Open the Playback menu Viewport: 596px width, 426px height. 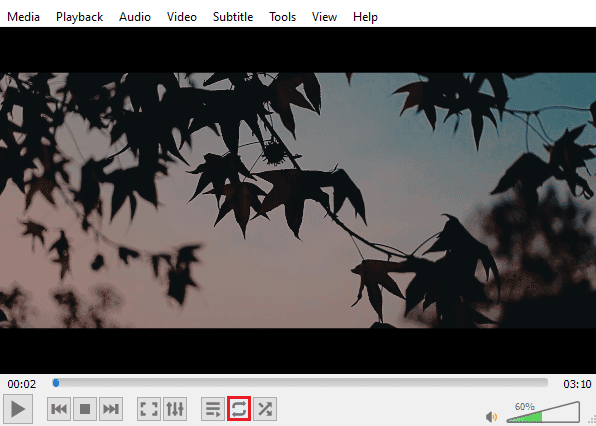point(79,17)
